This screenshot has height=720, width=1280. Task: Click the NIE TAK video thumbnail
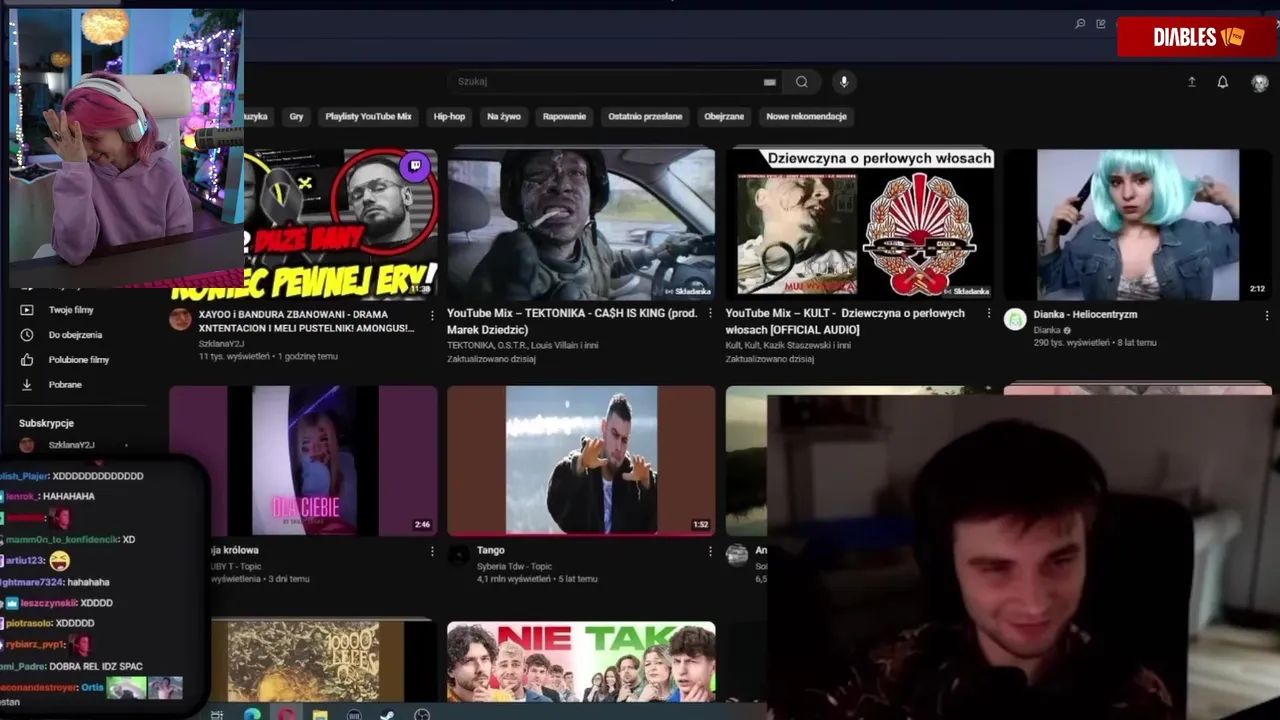581,662
